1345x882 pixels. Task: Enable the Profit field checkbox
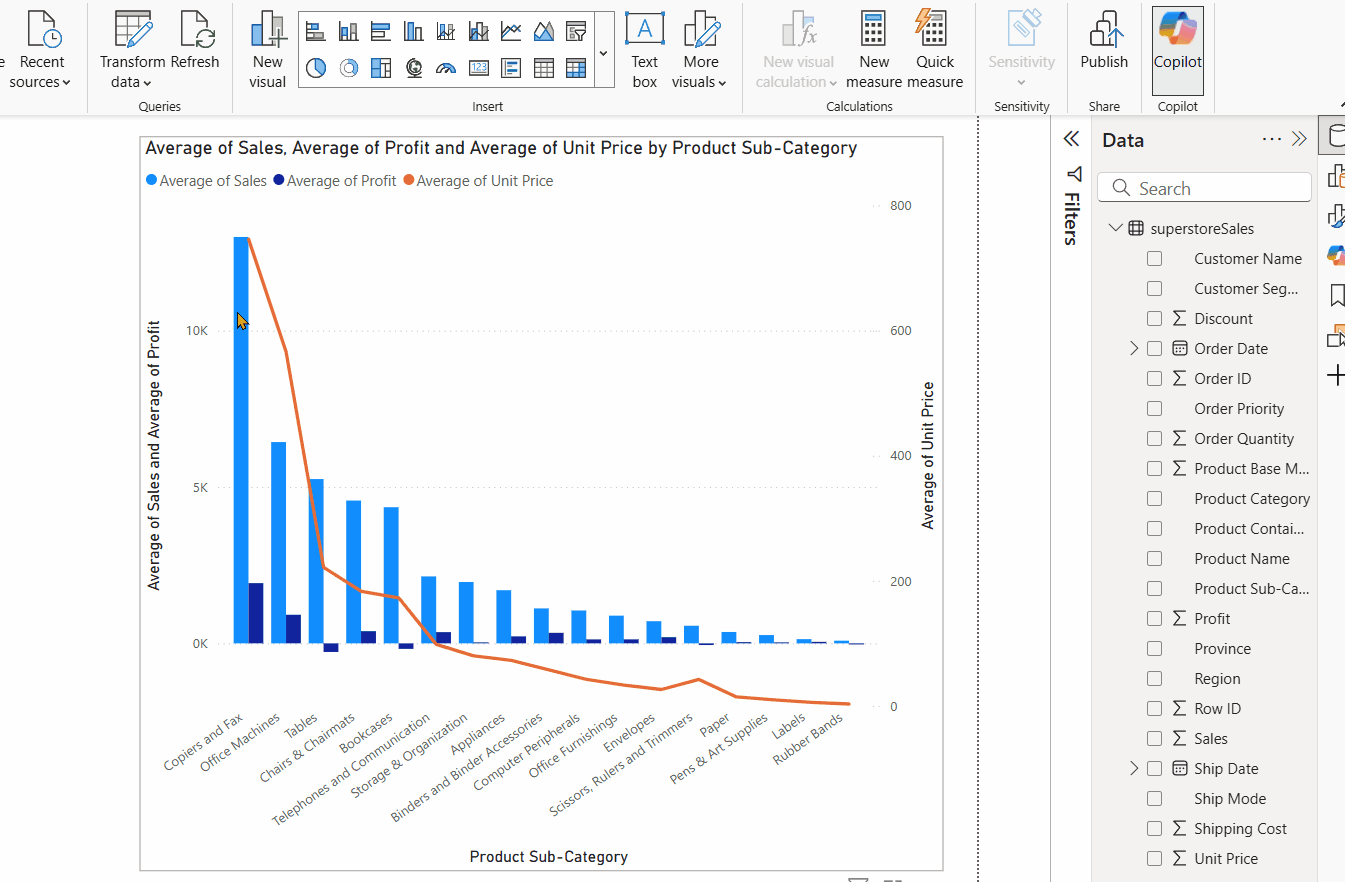click(x=1154, y=618)
